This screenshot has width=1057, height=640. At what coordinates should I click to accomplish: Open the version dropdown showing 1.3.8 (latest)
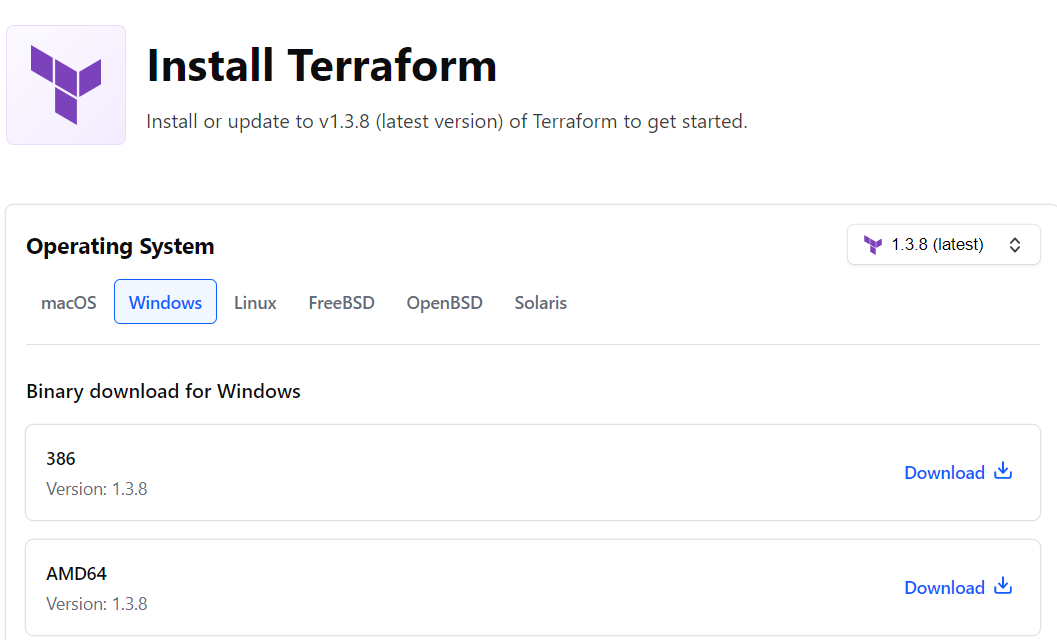coord(943,244)
